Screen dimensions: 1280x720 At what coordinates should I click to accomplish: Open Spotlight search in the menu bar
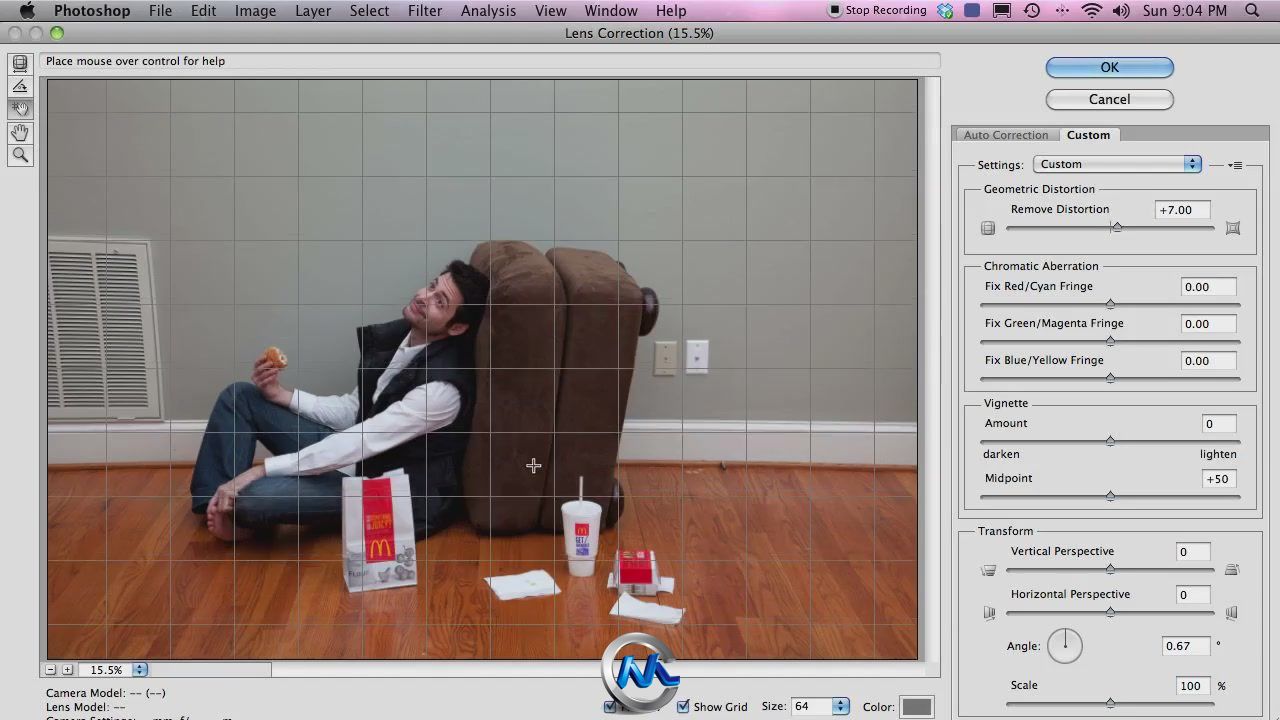pos(1252,11)
